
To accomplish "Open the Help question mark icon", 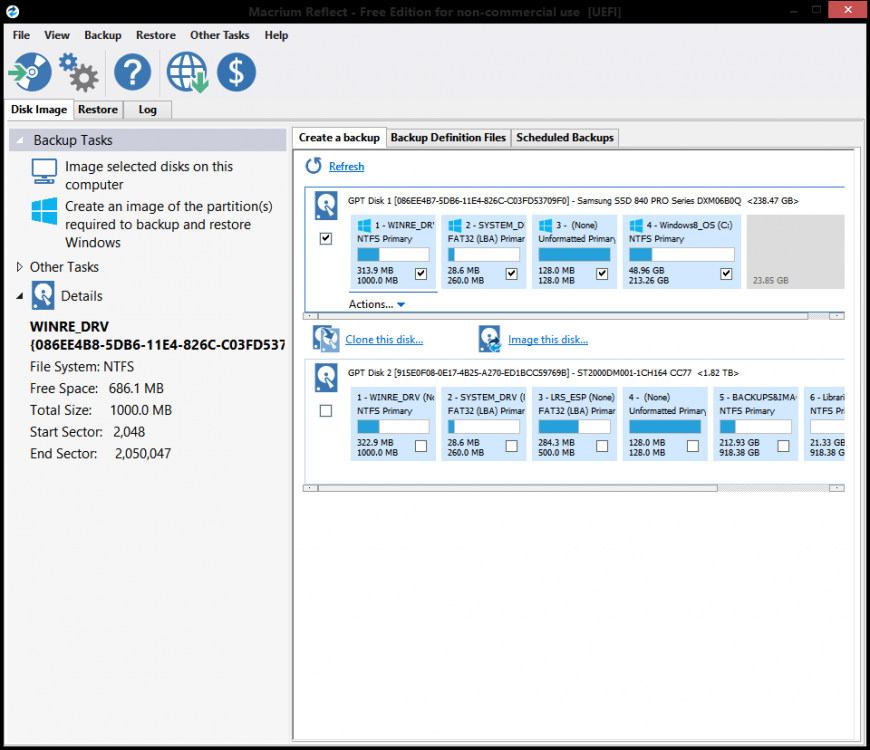I will [132, 72].
